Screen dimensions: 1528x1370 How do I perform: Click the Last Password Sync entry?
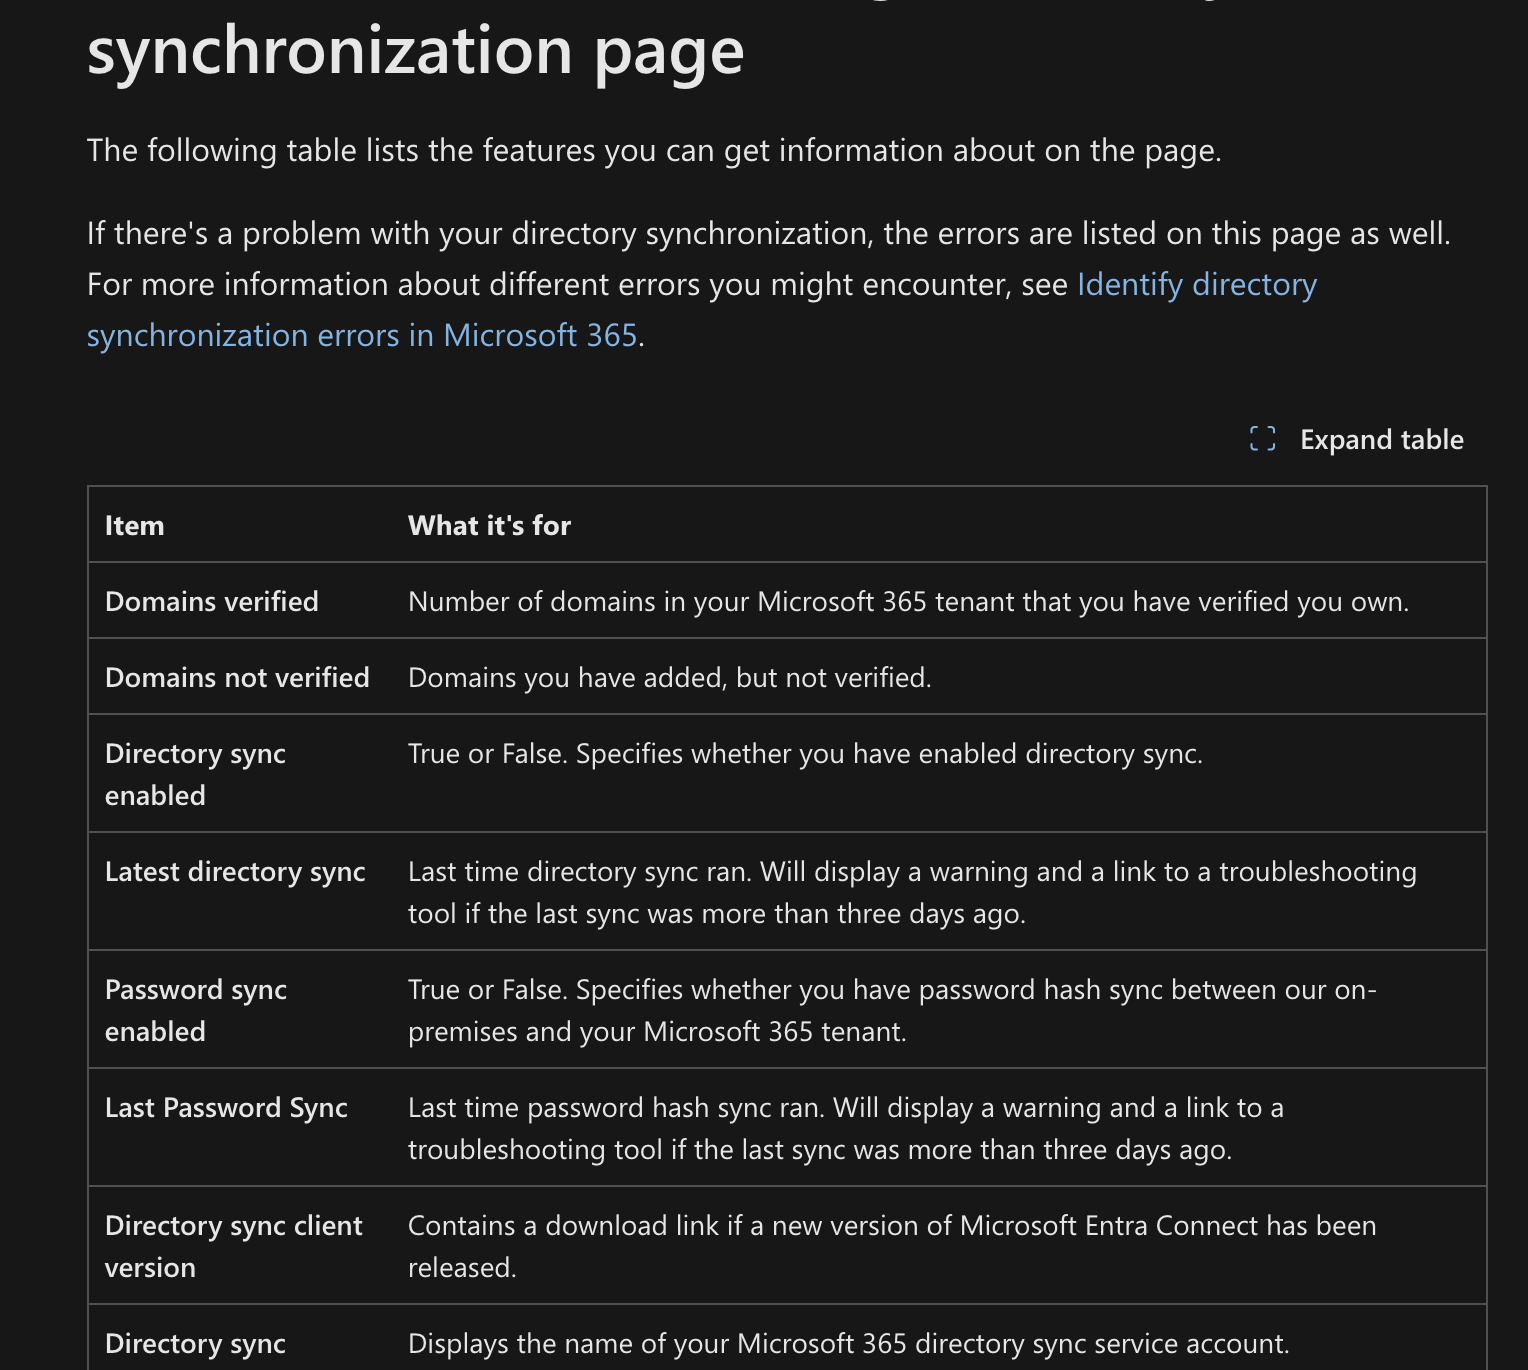pos(226,1107)
